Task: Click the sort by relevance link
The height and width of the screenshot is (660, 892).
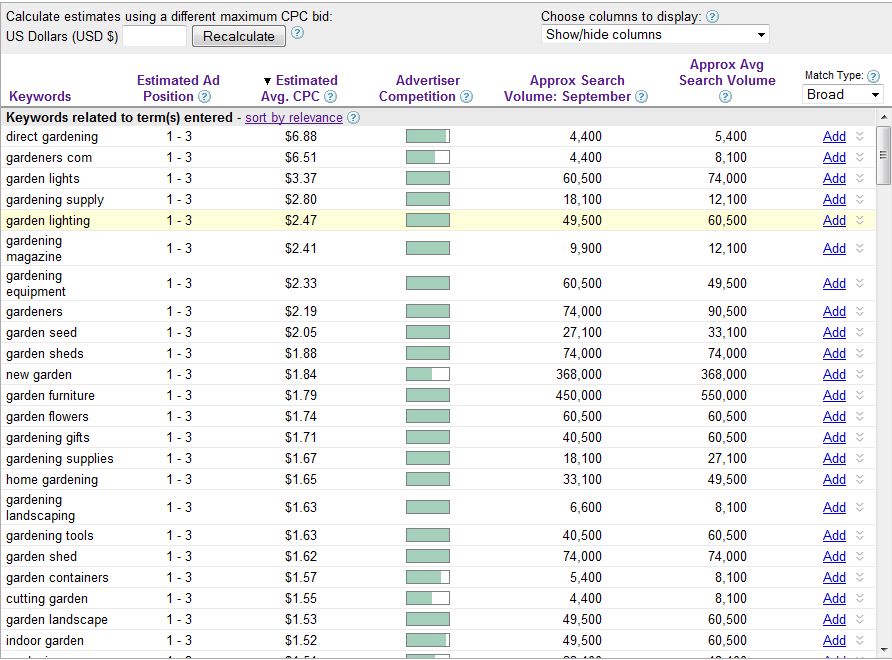Action: (x=294, y=118)
